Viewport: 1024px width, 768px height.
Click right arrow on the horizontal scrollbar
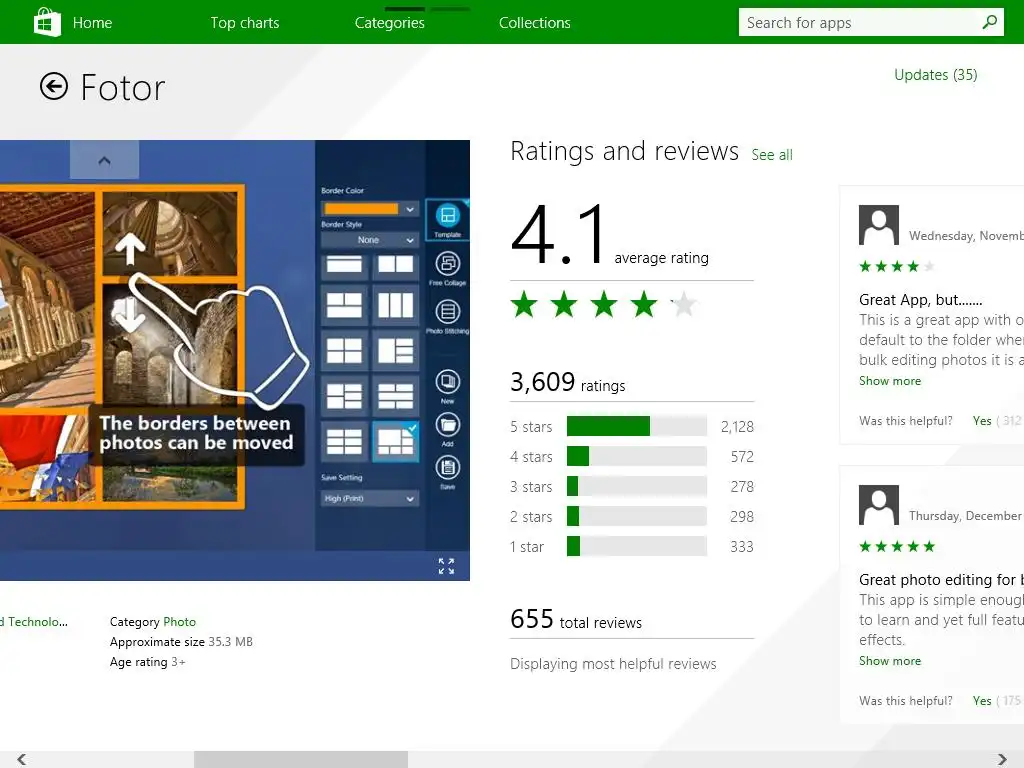point(1002,759)
